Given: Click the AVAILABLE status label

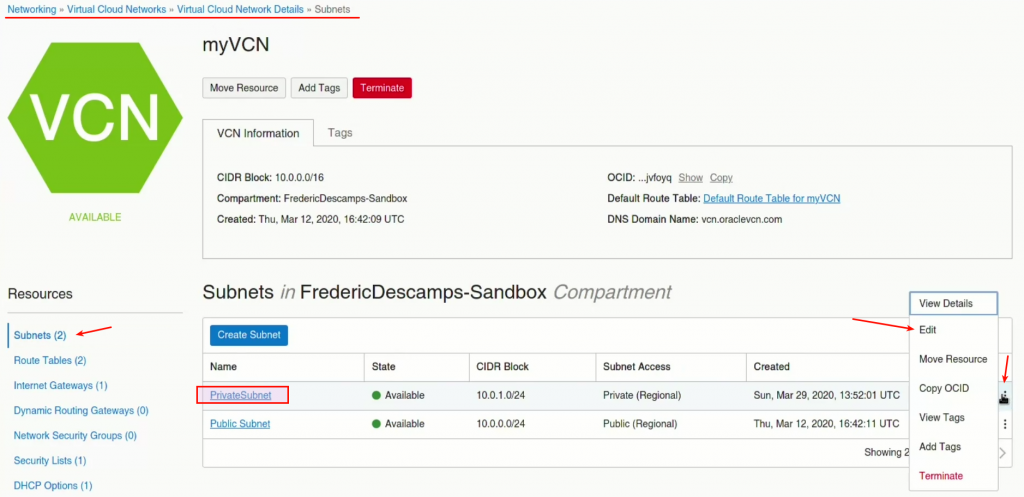Looking at the screenshot, I should pyautogui.click(x=95, y=217).
